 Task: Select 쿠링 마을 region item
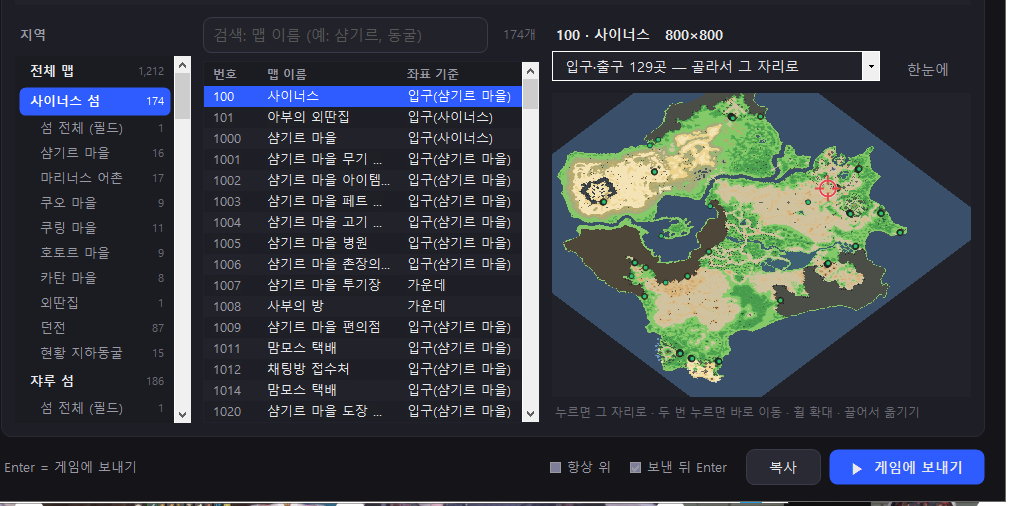(x=96, y=228)
